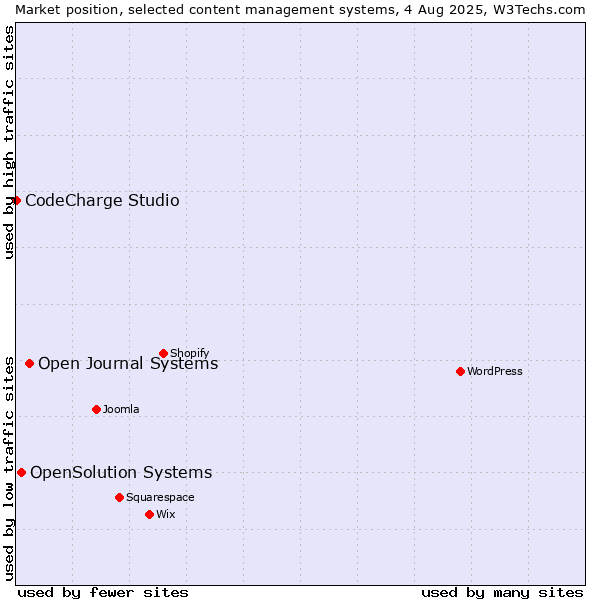Screen dimensions: 600x600
Task: Click the CodeCharge Studio red data point
Action: point(16,201)
